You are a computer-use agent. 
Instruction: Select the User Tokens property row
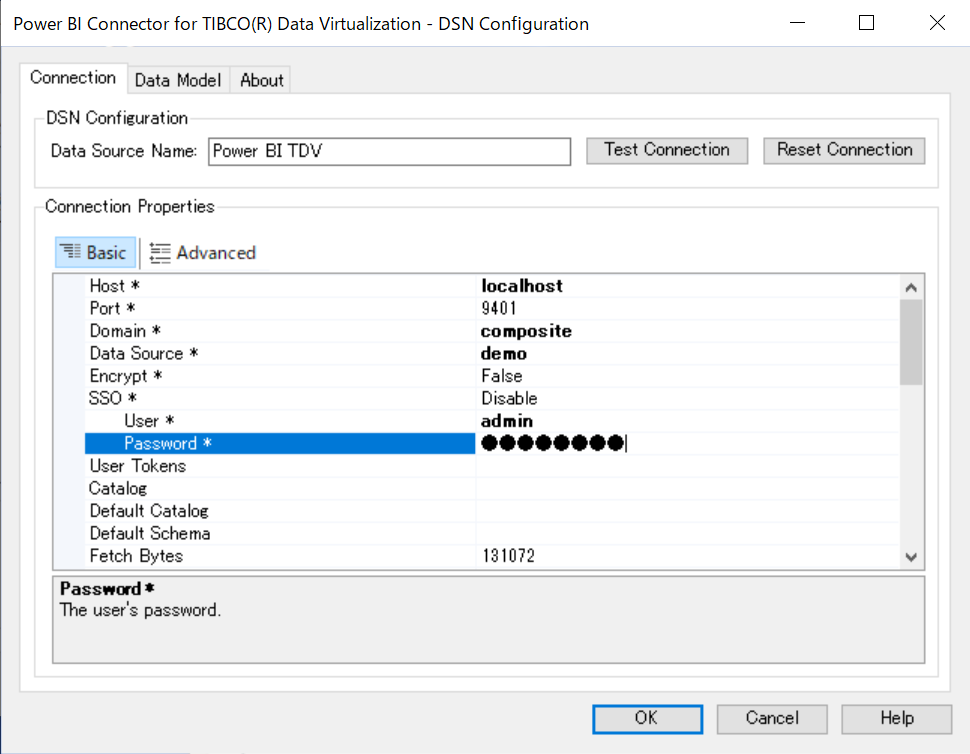pyautogui.click(x=491, y=466)
